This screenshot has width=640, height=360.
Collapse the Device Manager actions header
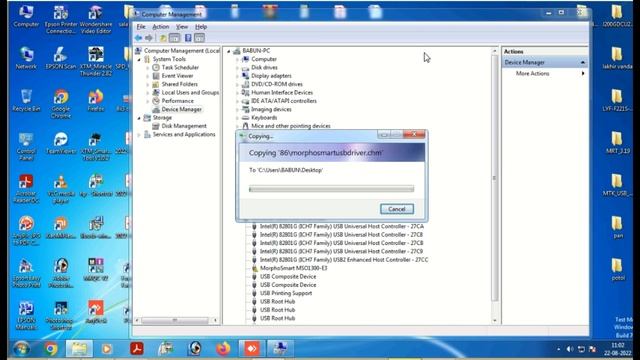pos(583,62)
